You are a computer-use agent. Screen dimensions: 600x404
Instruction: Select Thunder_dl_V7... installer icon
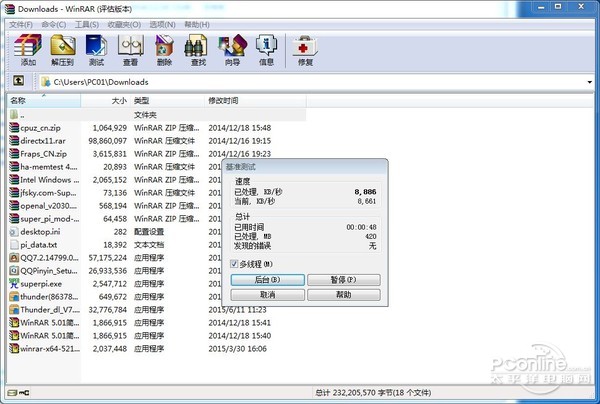tap(14, 310)
